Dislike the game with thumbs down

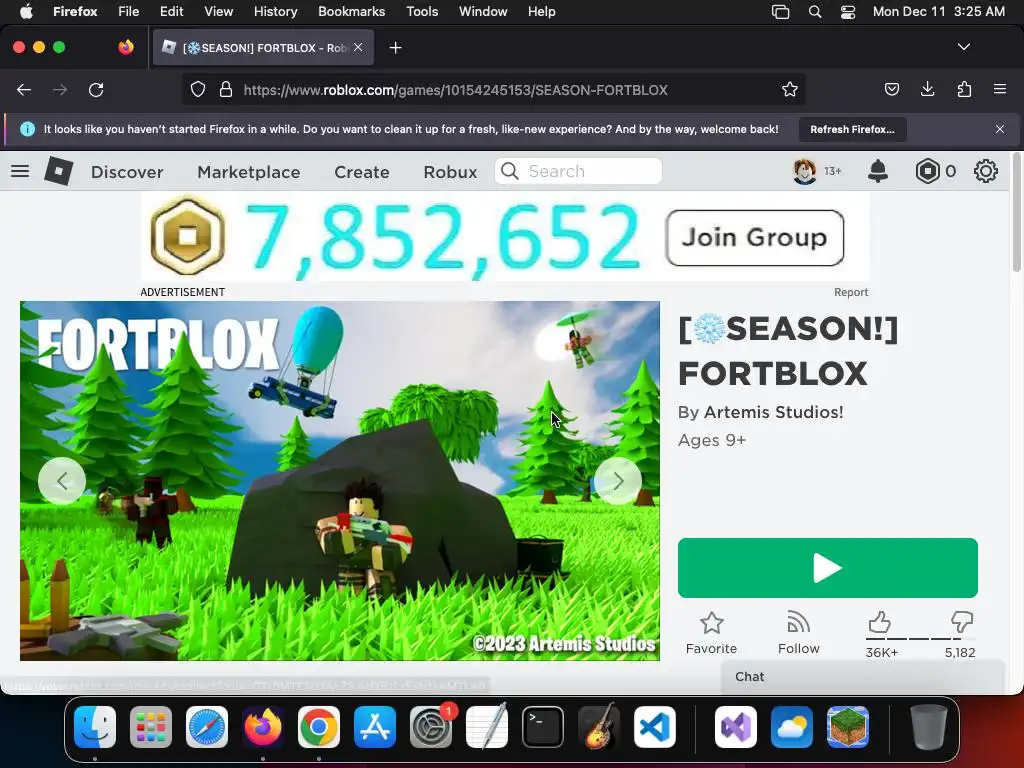(x=961, y=621)
